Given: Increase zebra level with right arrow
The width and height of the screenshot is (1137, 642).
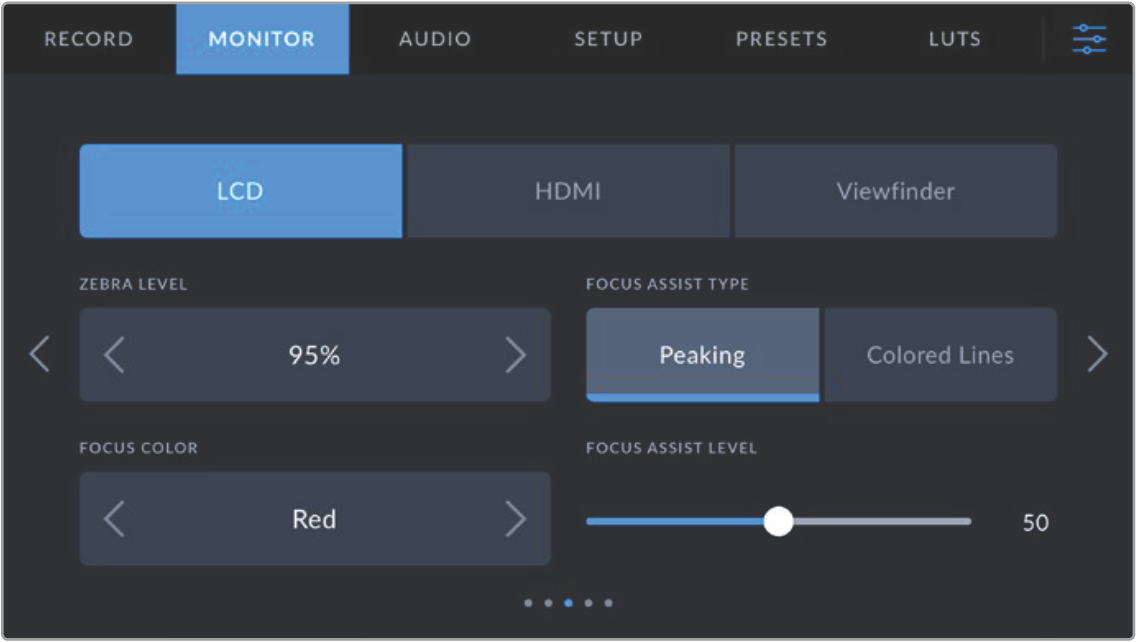Looking at the screenshot, I should point(515,355).
